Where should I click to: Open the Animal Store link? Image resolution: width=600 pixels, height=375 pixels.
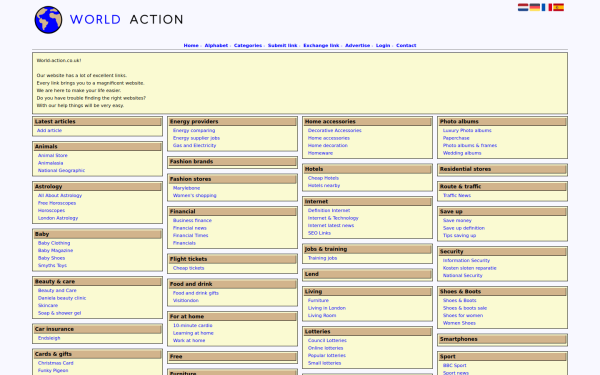tap(53, 155)
